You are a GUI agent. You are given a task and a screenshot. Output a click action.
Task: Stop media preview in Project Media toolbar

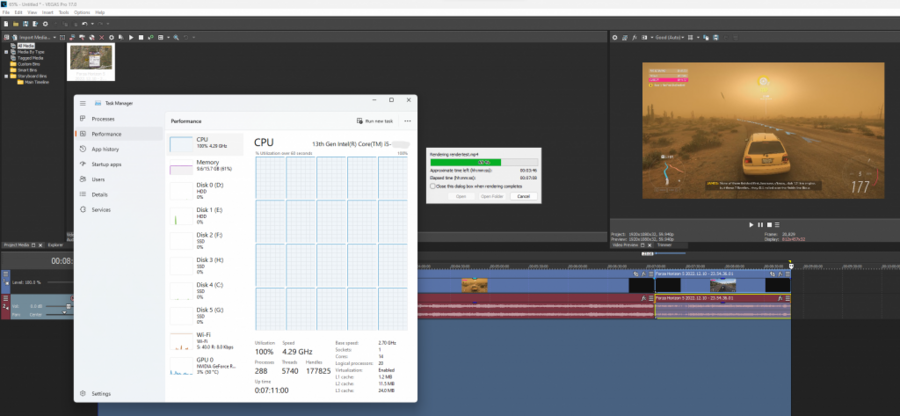pos(141,37)
